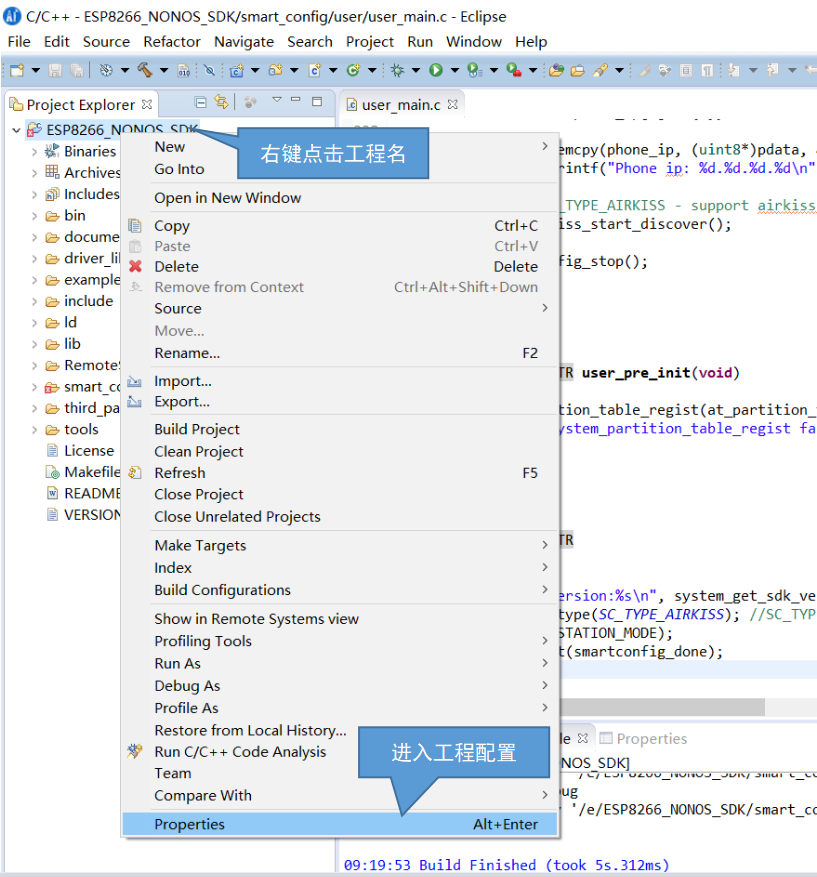Image resolution: width=817 pixels, height=877 pixels.
Task: Click the Build configuration gear toolbar icon
Action: click(106, 70)
